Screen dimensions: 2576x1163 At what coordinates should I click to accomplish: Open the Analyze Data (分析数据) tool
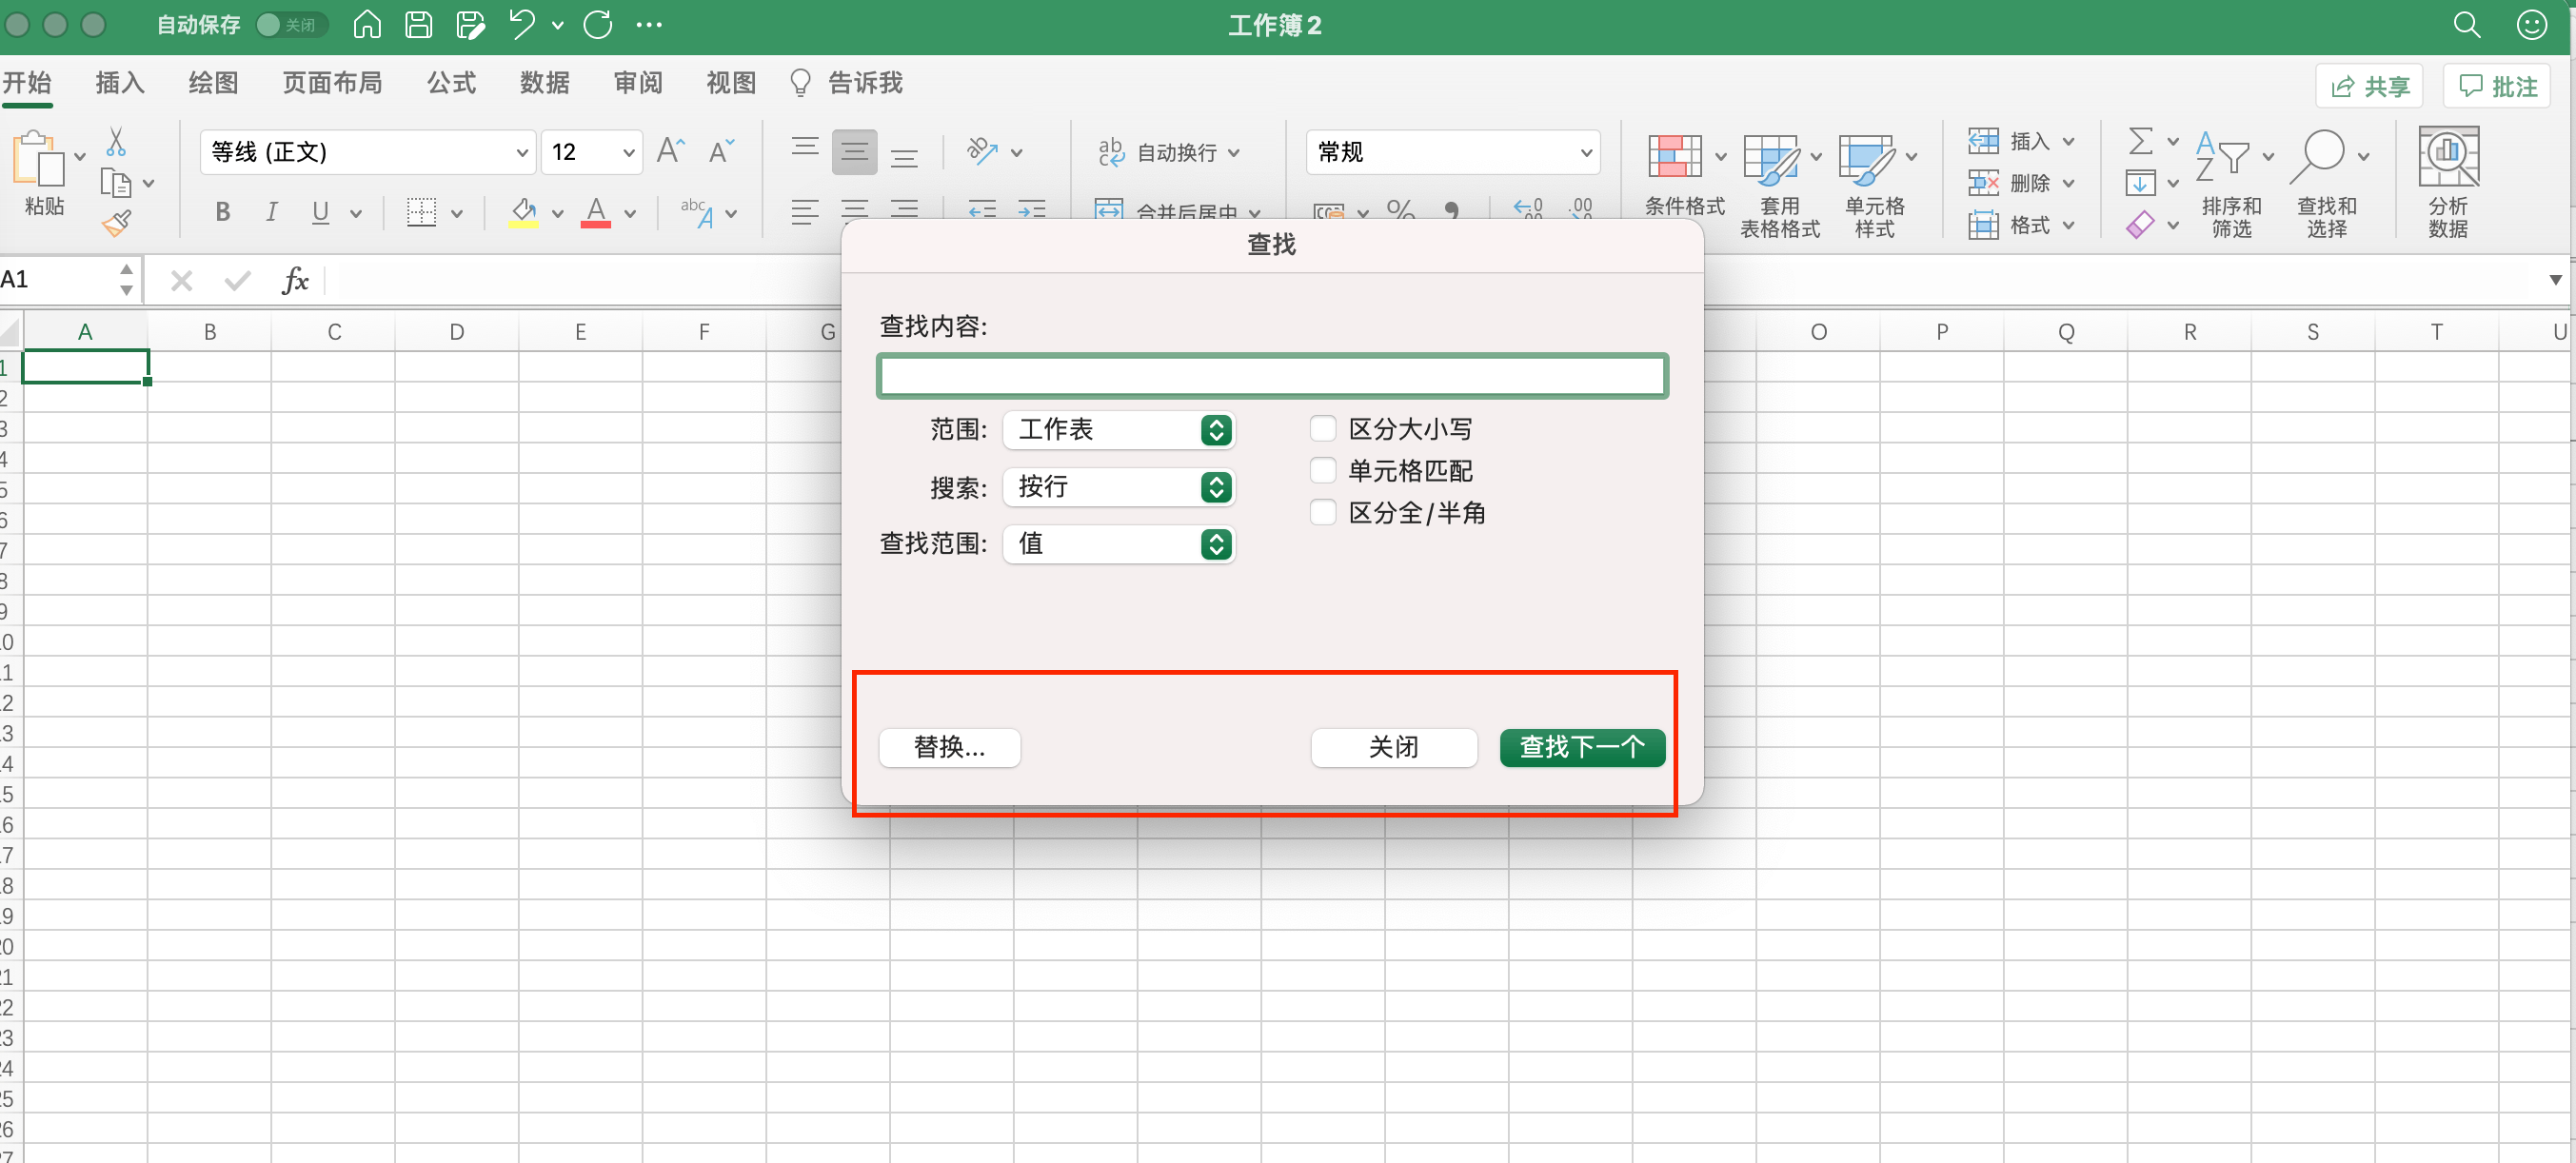[x=2447, y=182]
